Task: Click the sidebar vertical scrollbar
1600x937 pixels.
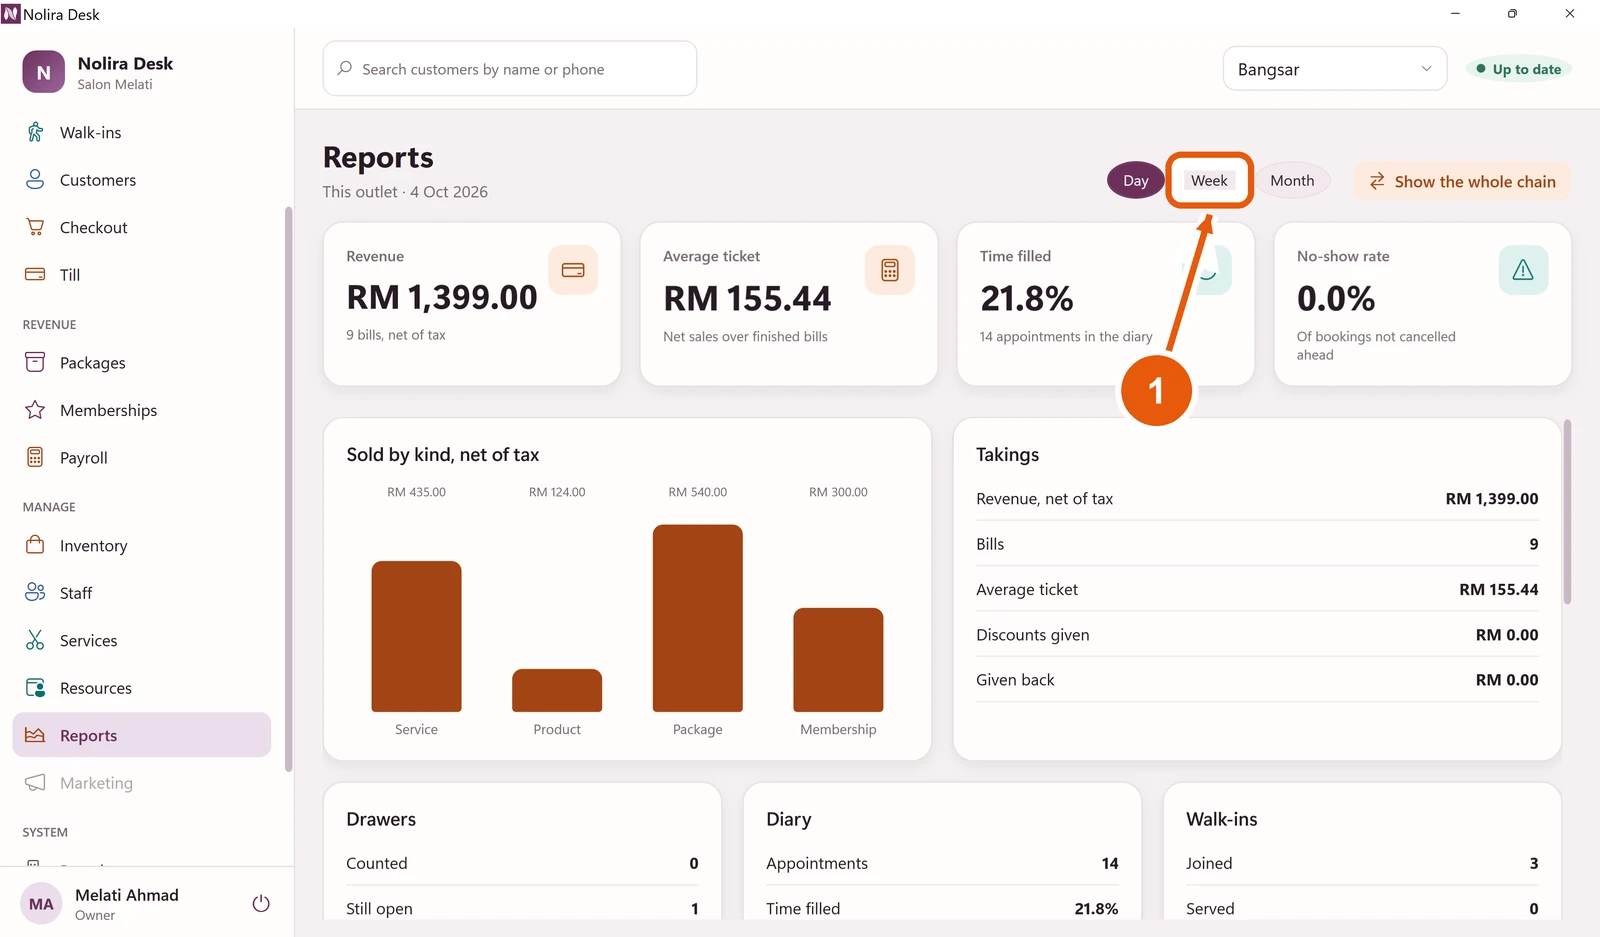Action: [288, 489]
